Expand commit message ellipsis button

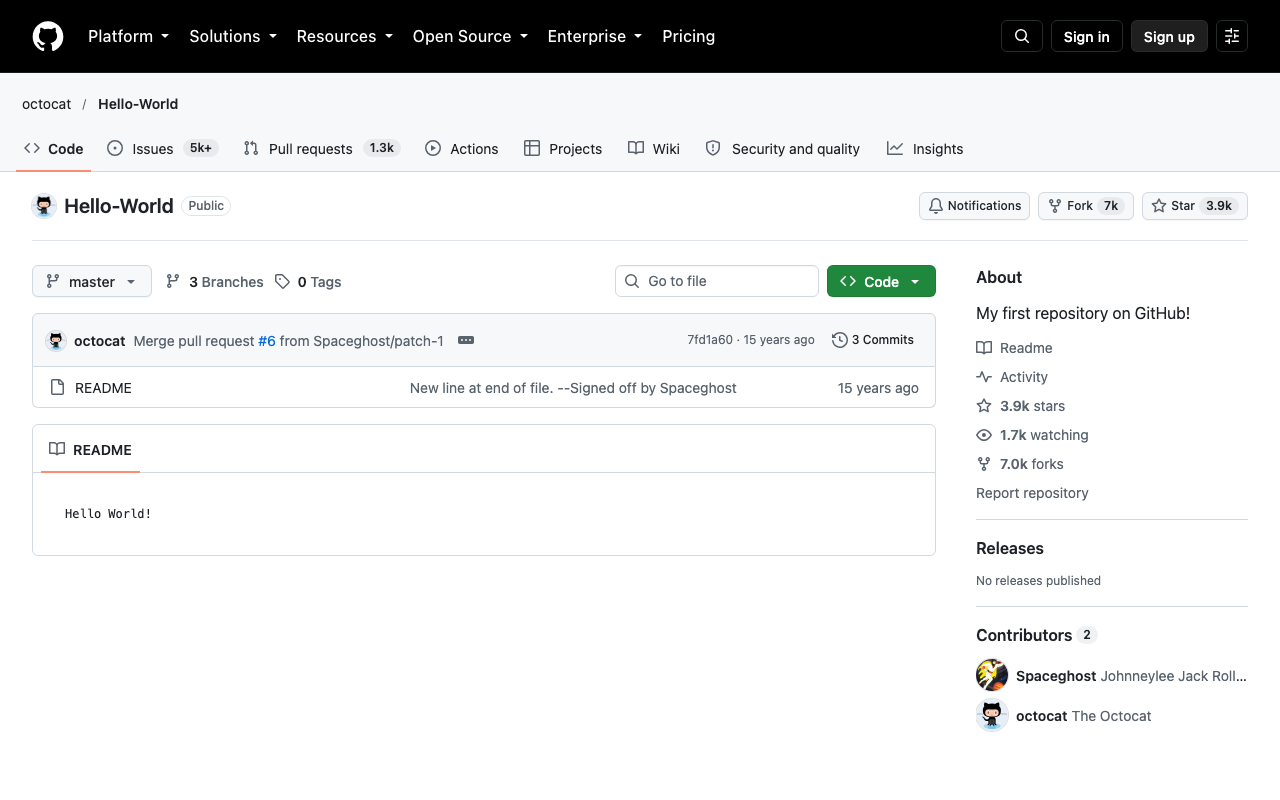click(x=466, y=340)
